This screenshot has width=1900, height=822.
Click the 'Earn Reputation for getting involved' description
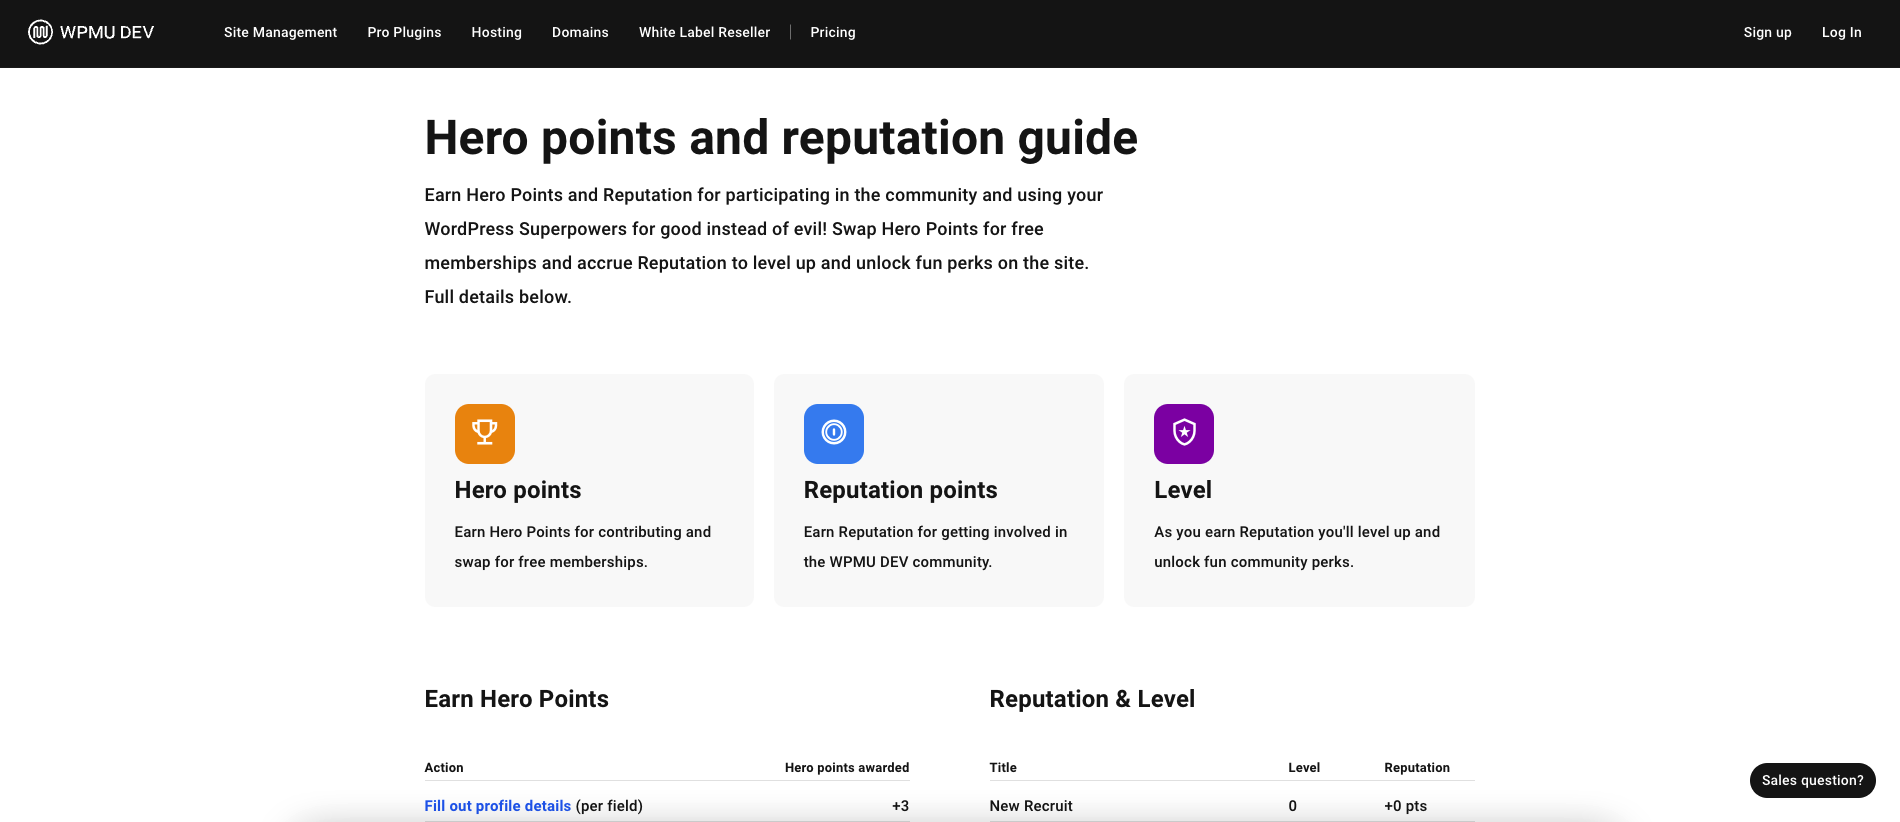pos(935,547)
